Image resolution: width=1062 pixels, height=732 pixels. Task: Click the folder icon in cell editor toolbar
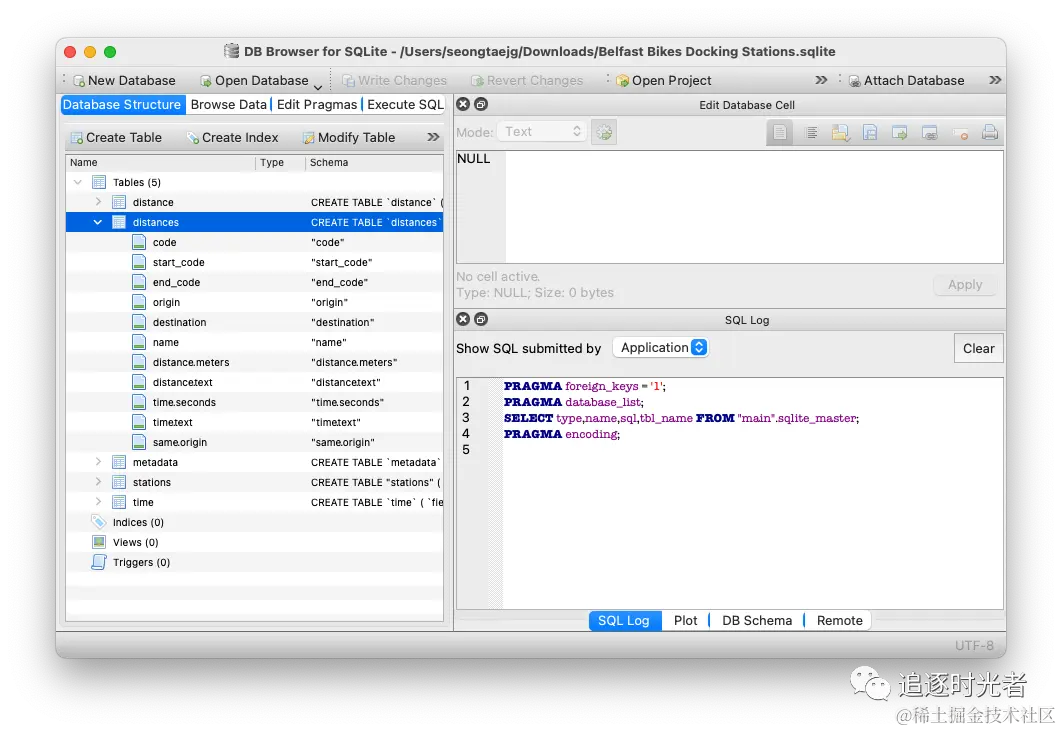841,132
